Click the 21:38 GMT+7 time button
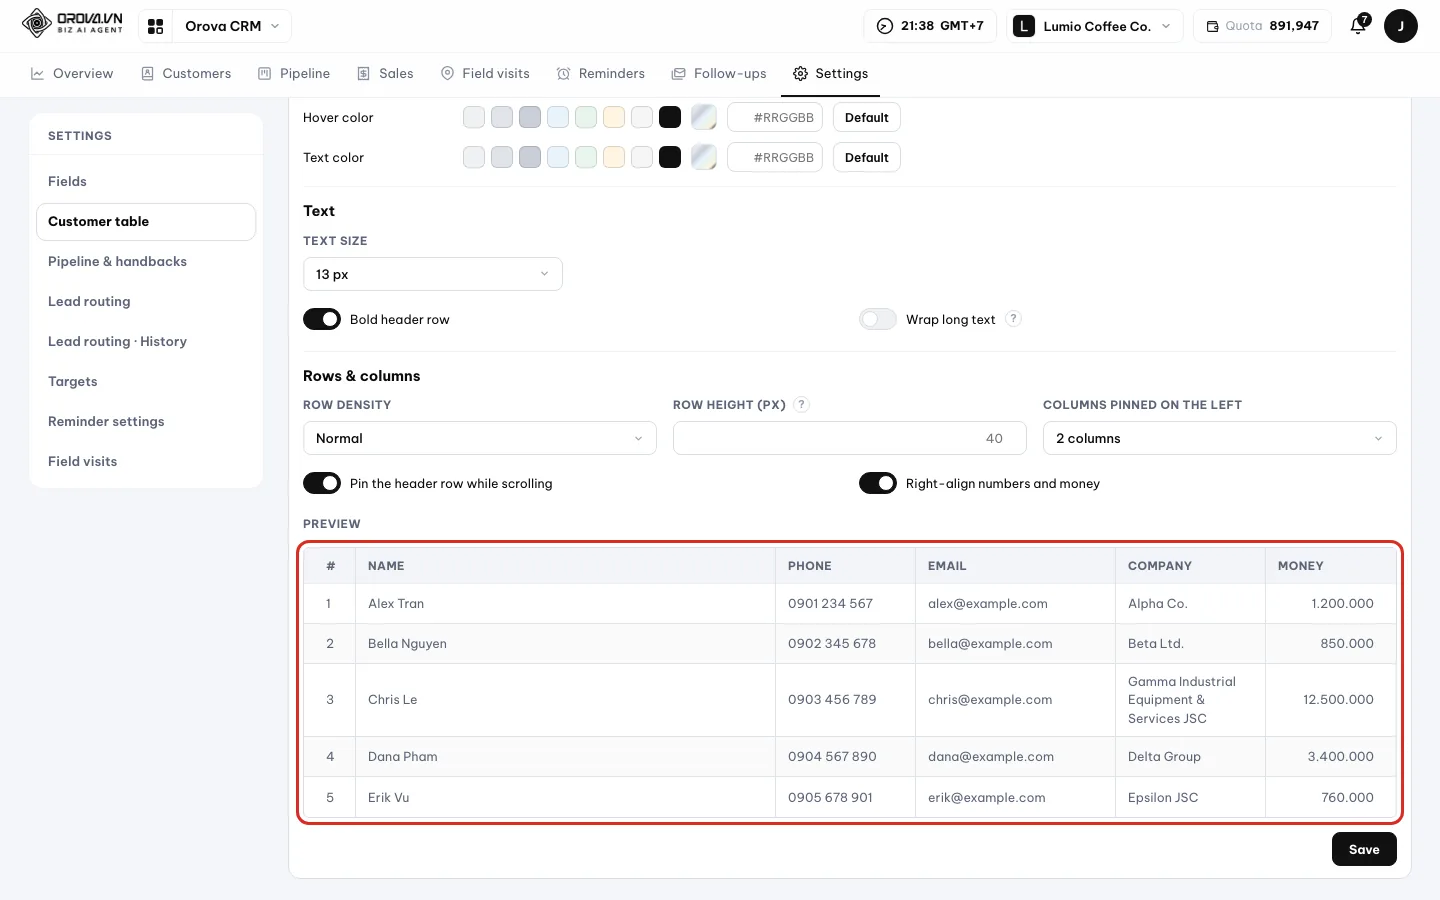 click(x=930, y=26)
